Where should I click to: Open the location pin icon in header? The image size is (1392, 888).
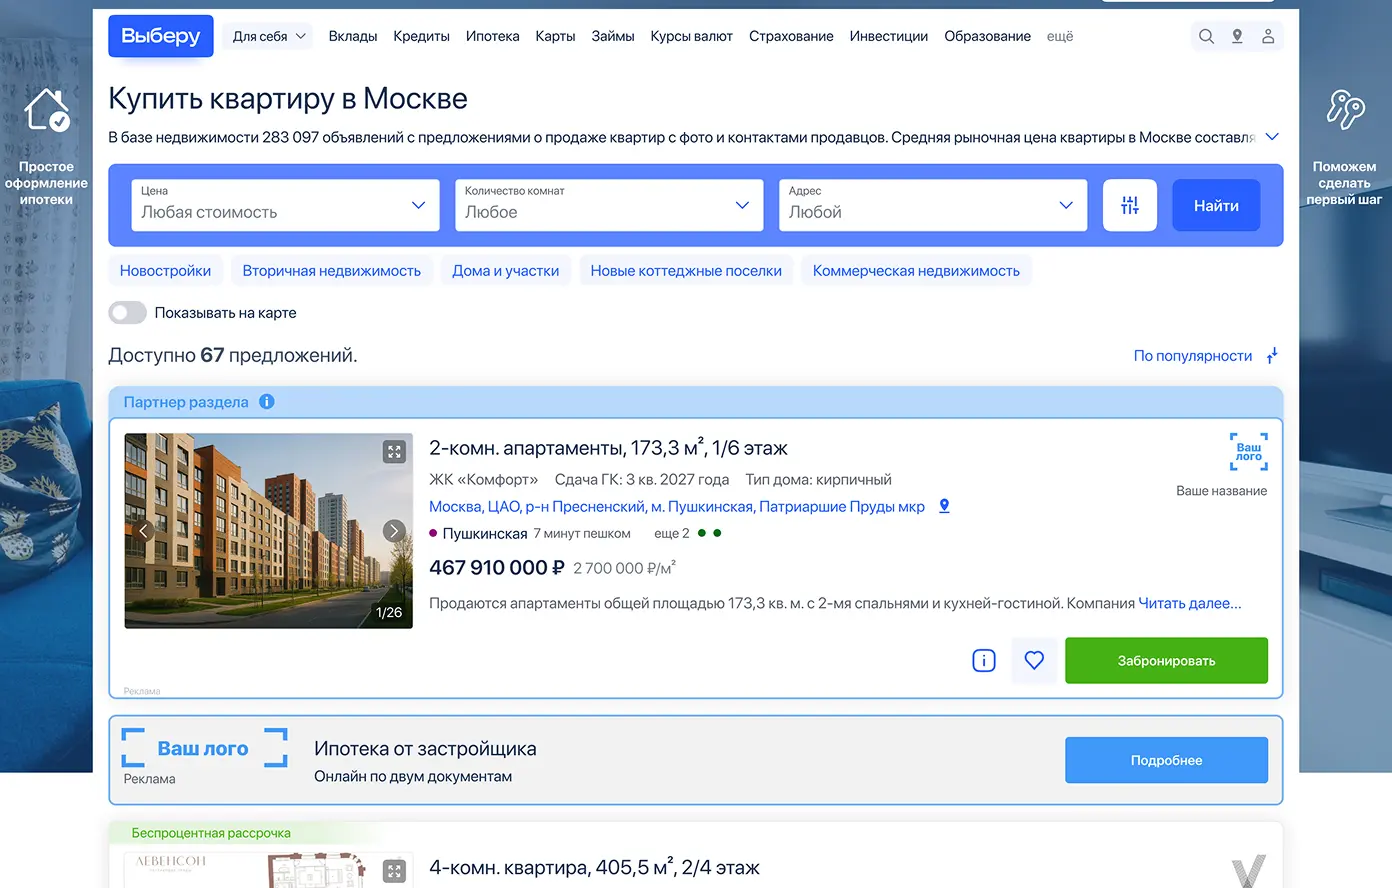click(1237, 36)
